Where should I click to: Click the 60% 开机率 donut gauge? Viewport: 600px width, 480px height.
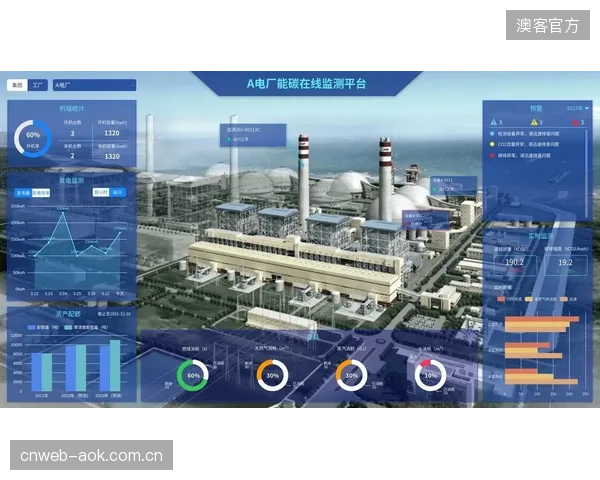[33, 139]
